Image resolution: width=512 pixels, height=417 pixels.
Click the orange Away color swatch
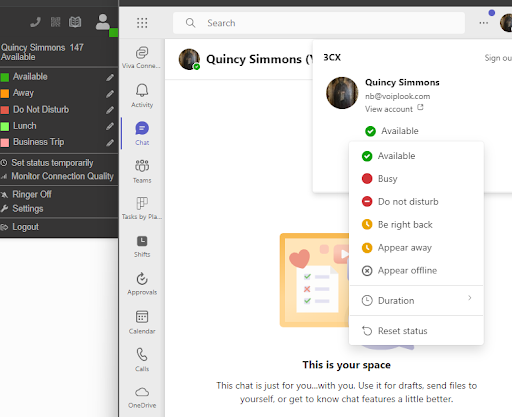pyautogui.click(x=5, y=93)
